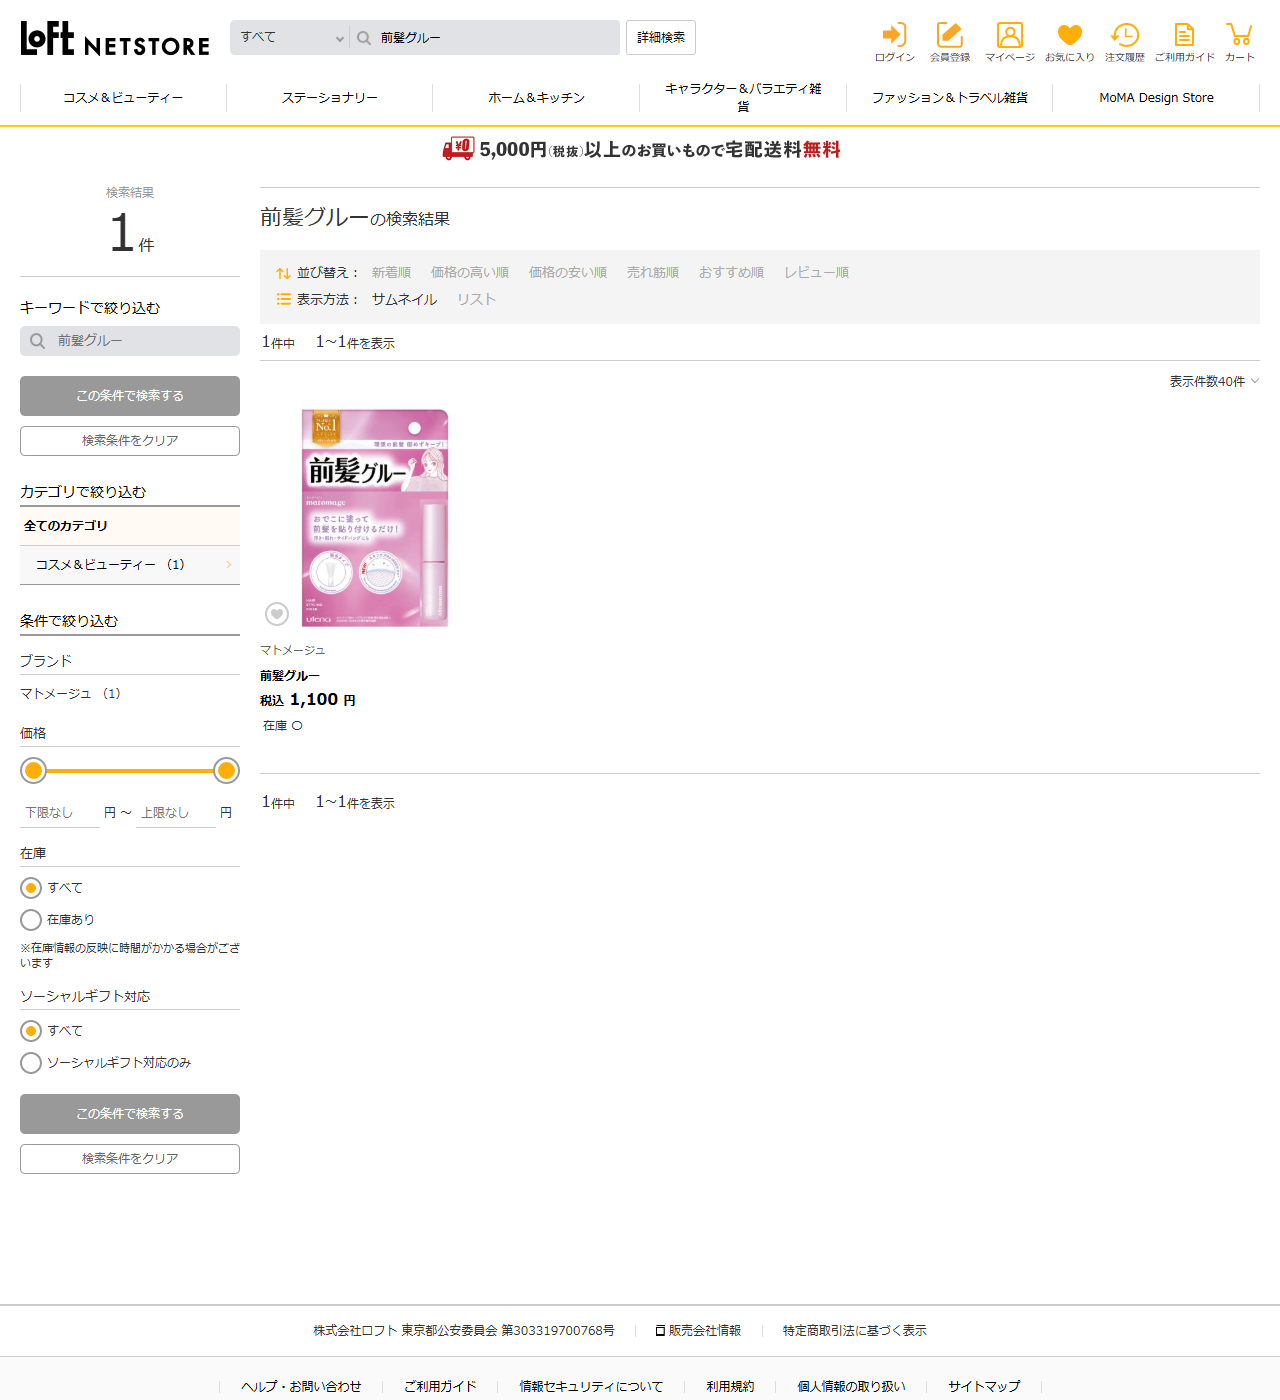
Task: Add product to favorites heart button
Action: [277, 614]
